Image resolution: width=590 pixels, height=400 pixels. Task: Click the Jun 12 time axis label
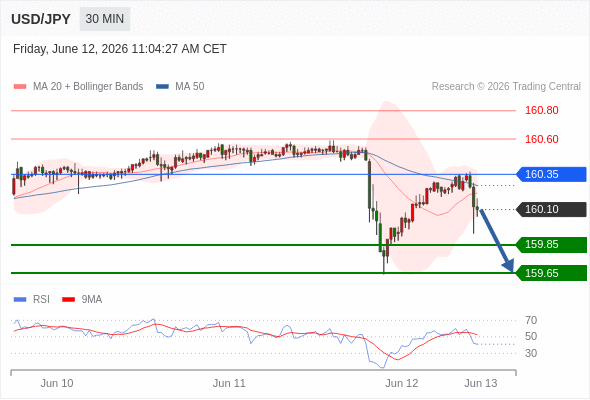coord(401,383)
